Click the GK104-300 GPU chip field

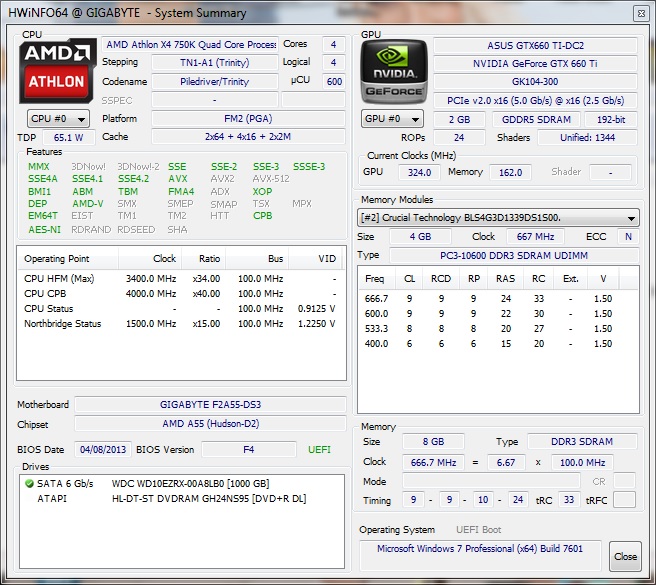click(536, 82)
